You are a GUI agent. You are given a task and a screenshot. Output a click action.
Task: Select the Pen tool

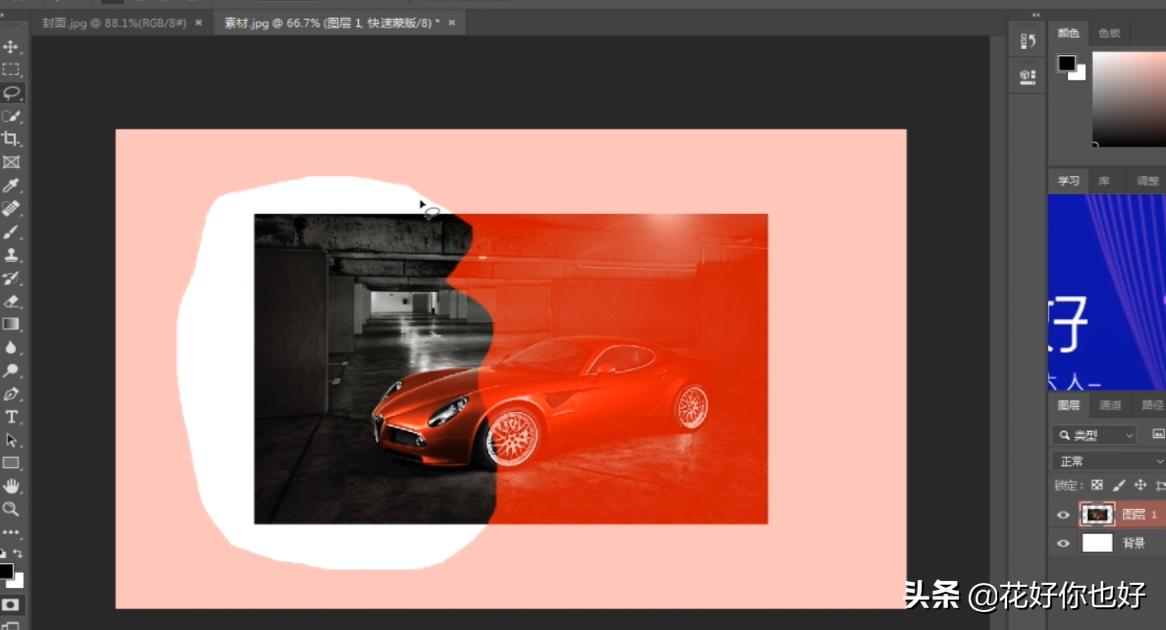point(10,393)
